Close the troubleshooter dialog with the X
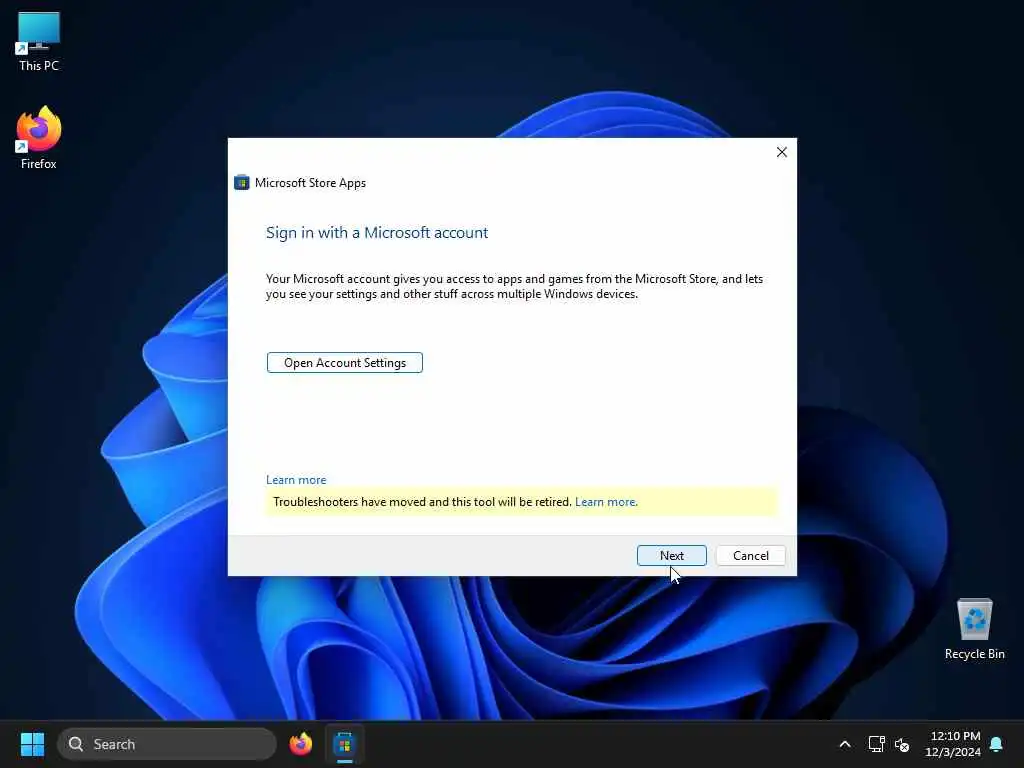Image resolution: width=1024 pixels, height=768 pixels. (x=781, y=152)
